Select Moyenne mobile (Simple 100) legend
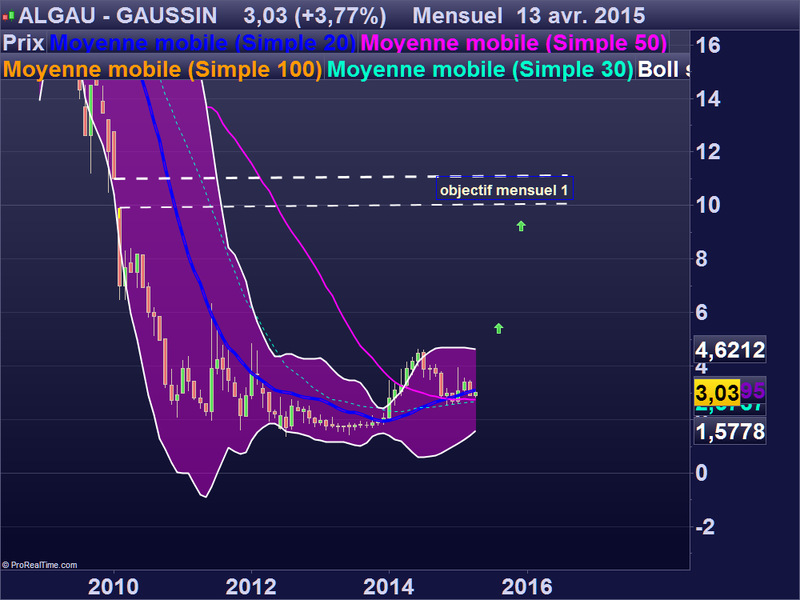800x600 pixels. pos(162,69)
